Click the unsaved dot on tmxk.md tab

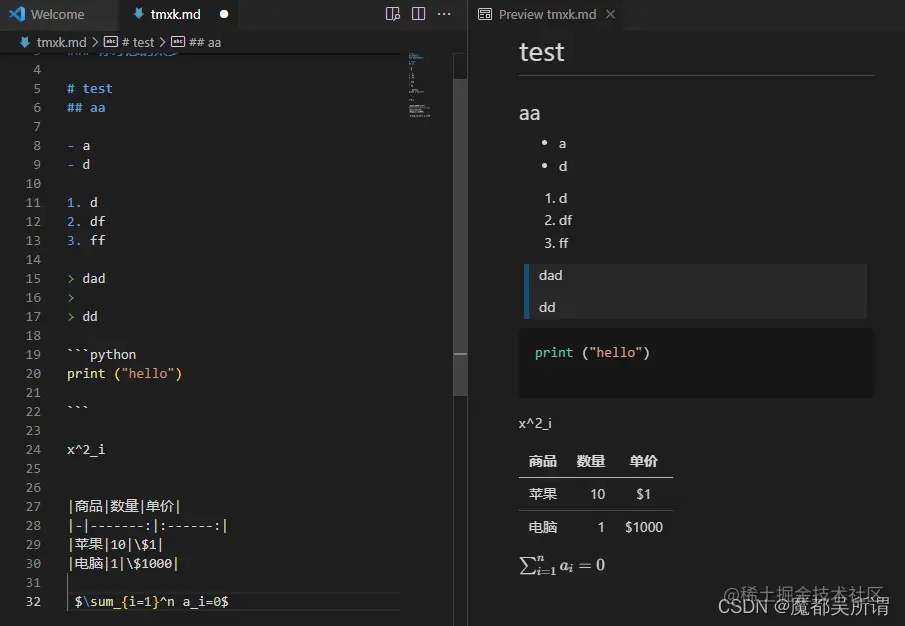coord(224,14)
